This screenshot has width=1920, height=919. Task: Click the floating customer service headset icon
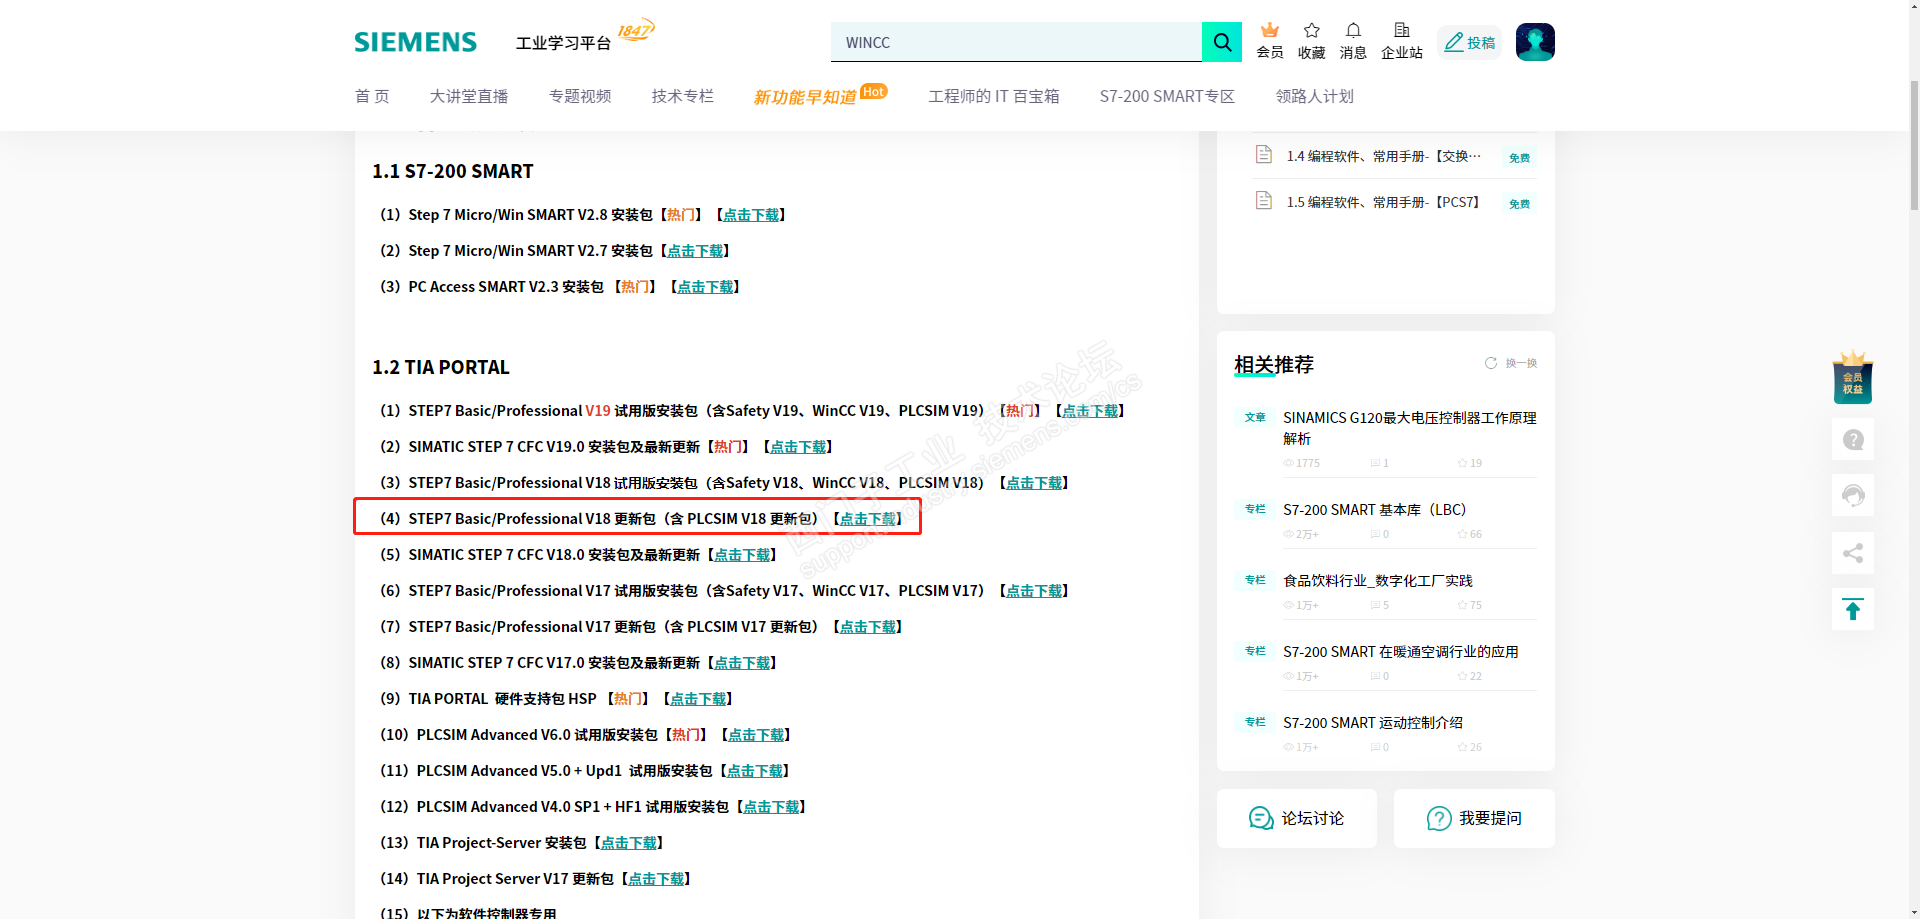pos(1853,495)
